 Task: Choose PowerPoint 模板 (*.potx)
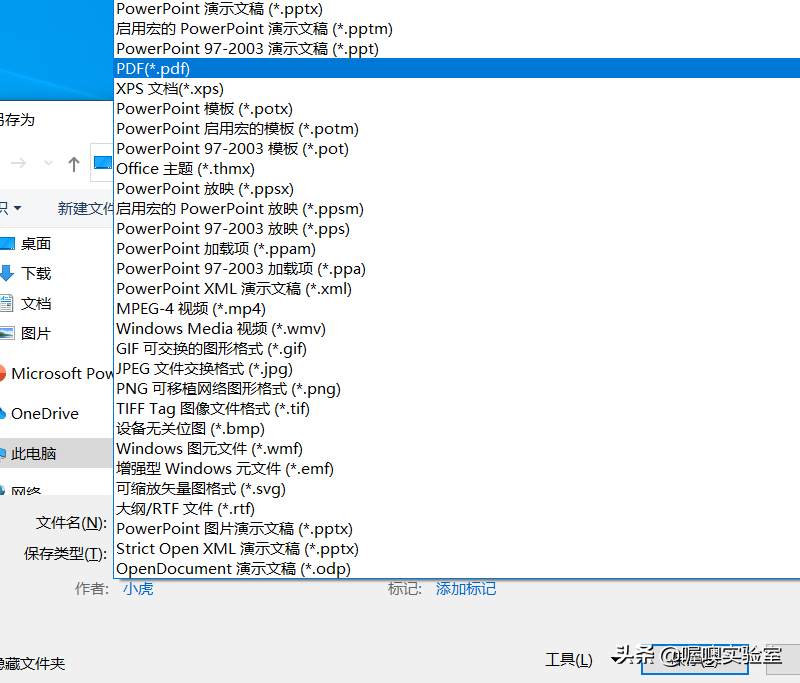457,109
